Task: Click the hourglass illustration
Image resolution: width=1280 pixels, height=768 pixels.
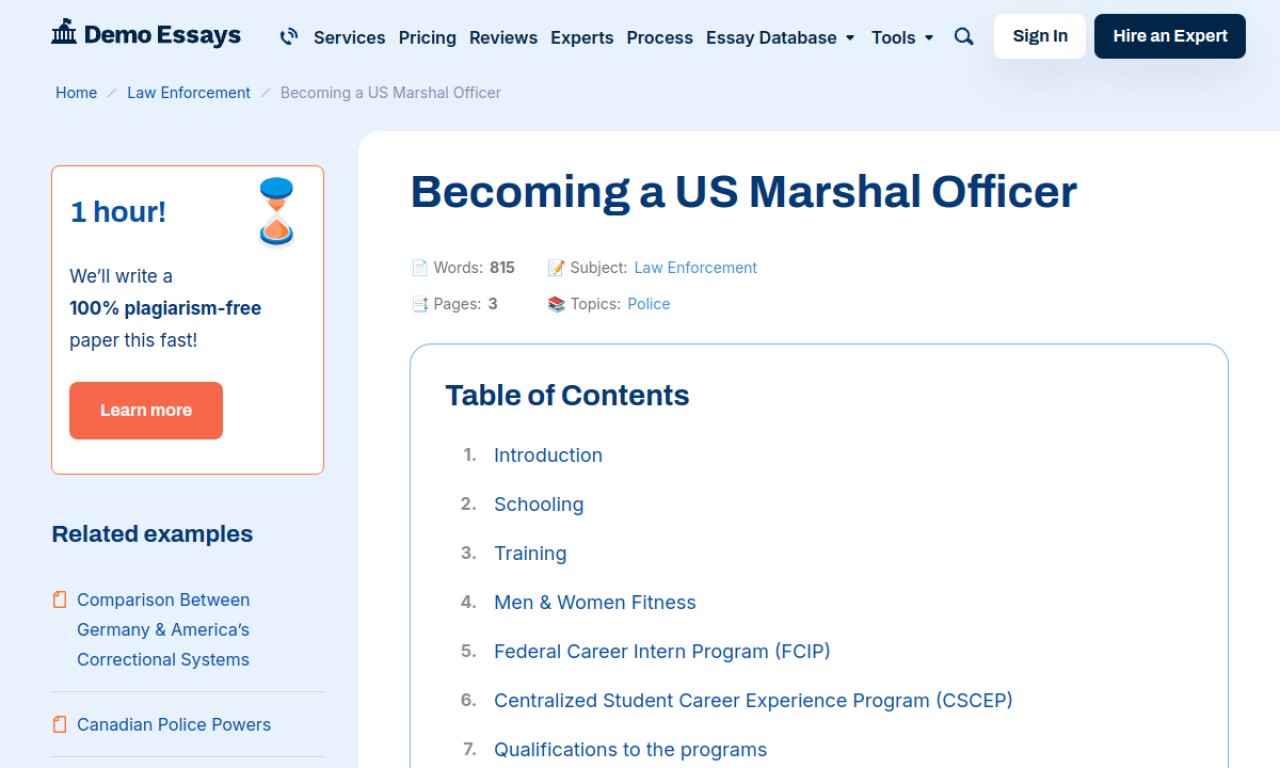Action: click(x=276, y=211)
